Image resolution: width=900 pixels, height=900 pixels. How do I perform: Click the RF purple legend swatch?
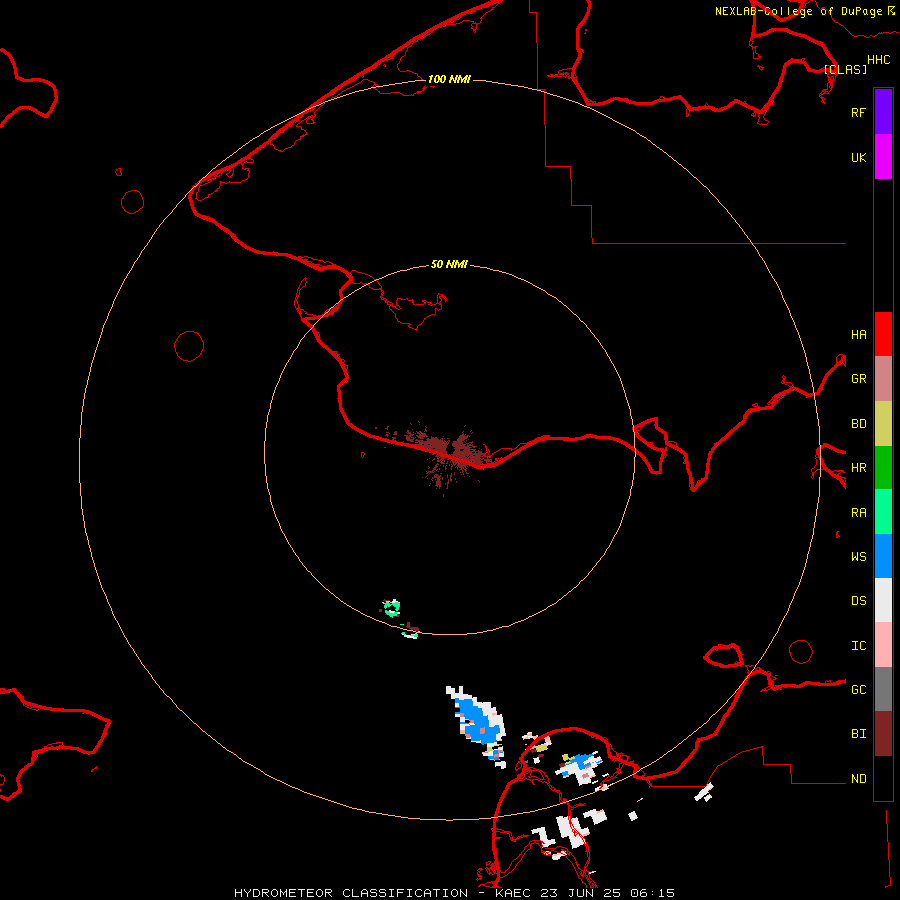pyautogui.click(x=883, y=112)
